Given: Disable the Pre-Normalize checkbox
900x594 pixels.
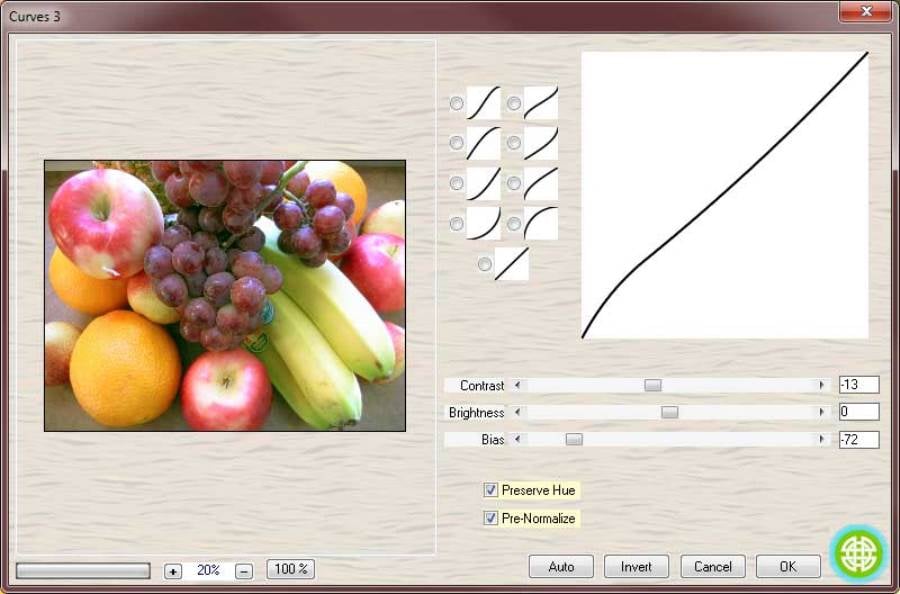Looking at the screenshot, I should point(491,518).
